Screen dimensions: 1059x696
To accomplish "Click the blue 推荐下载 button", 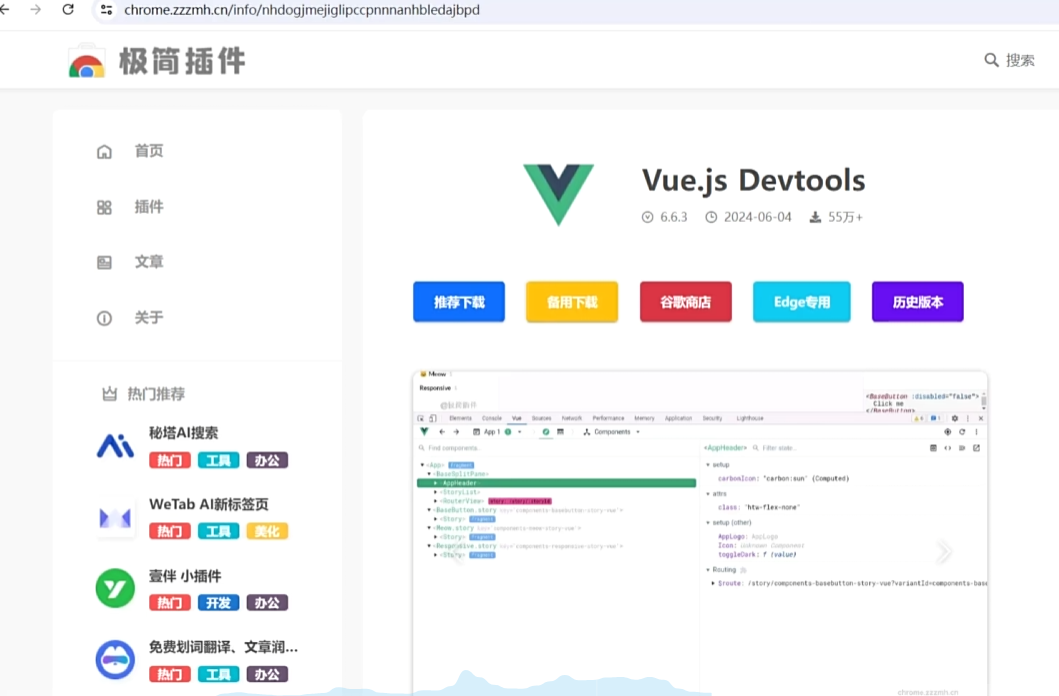I will pos(459,302).
